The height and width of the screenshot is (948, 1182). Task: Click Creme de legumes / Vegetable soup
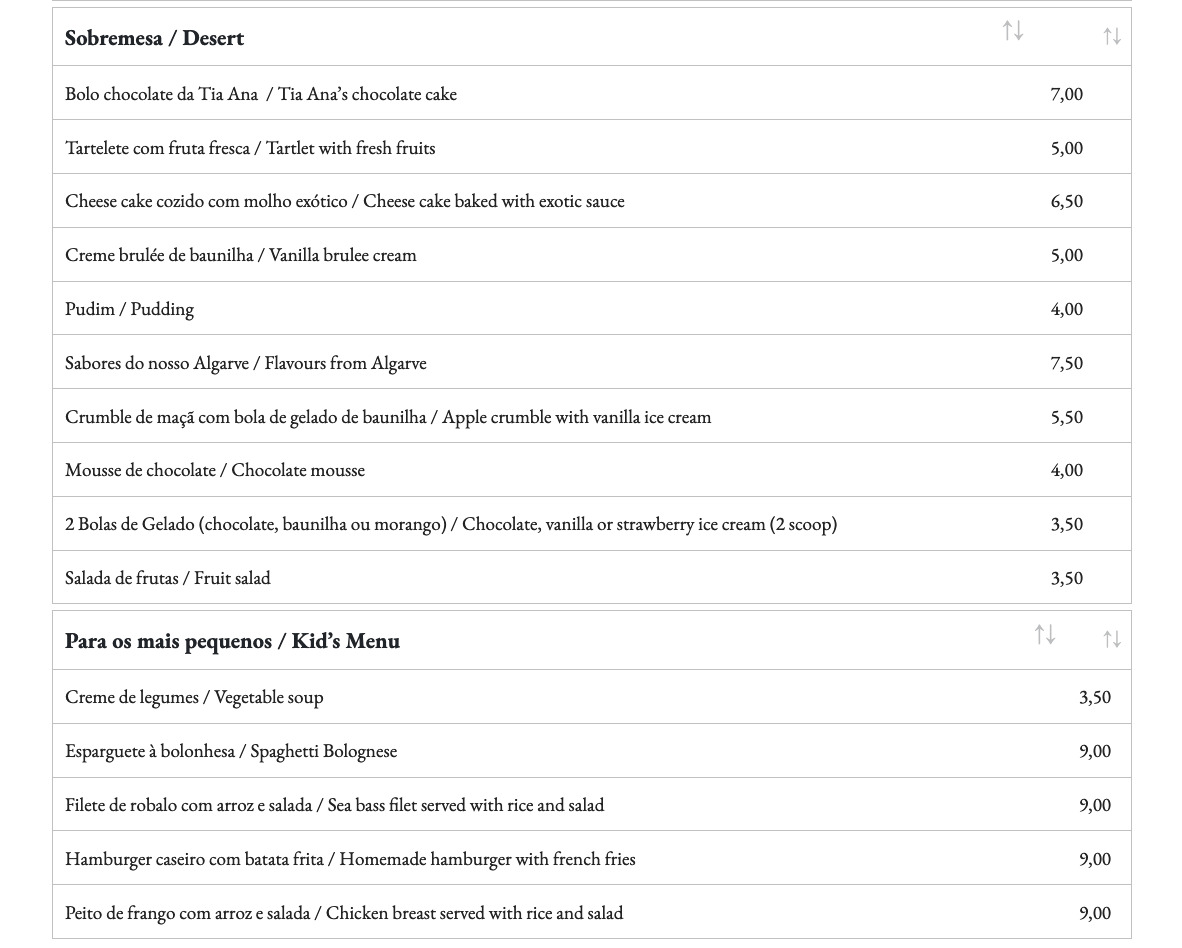(x=194, y=697)
